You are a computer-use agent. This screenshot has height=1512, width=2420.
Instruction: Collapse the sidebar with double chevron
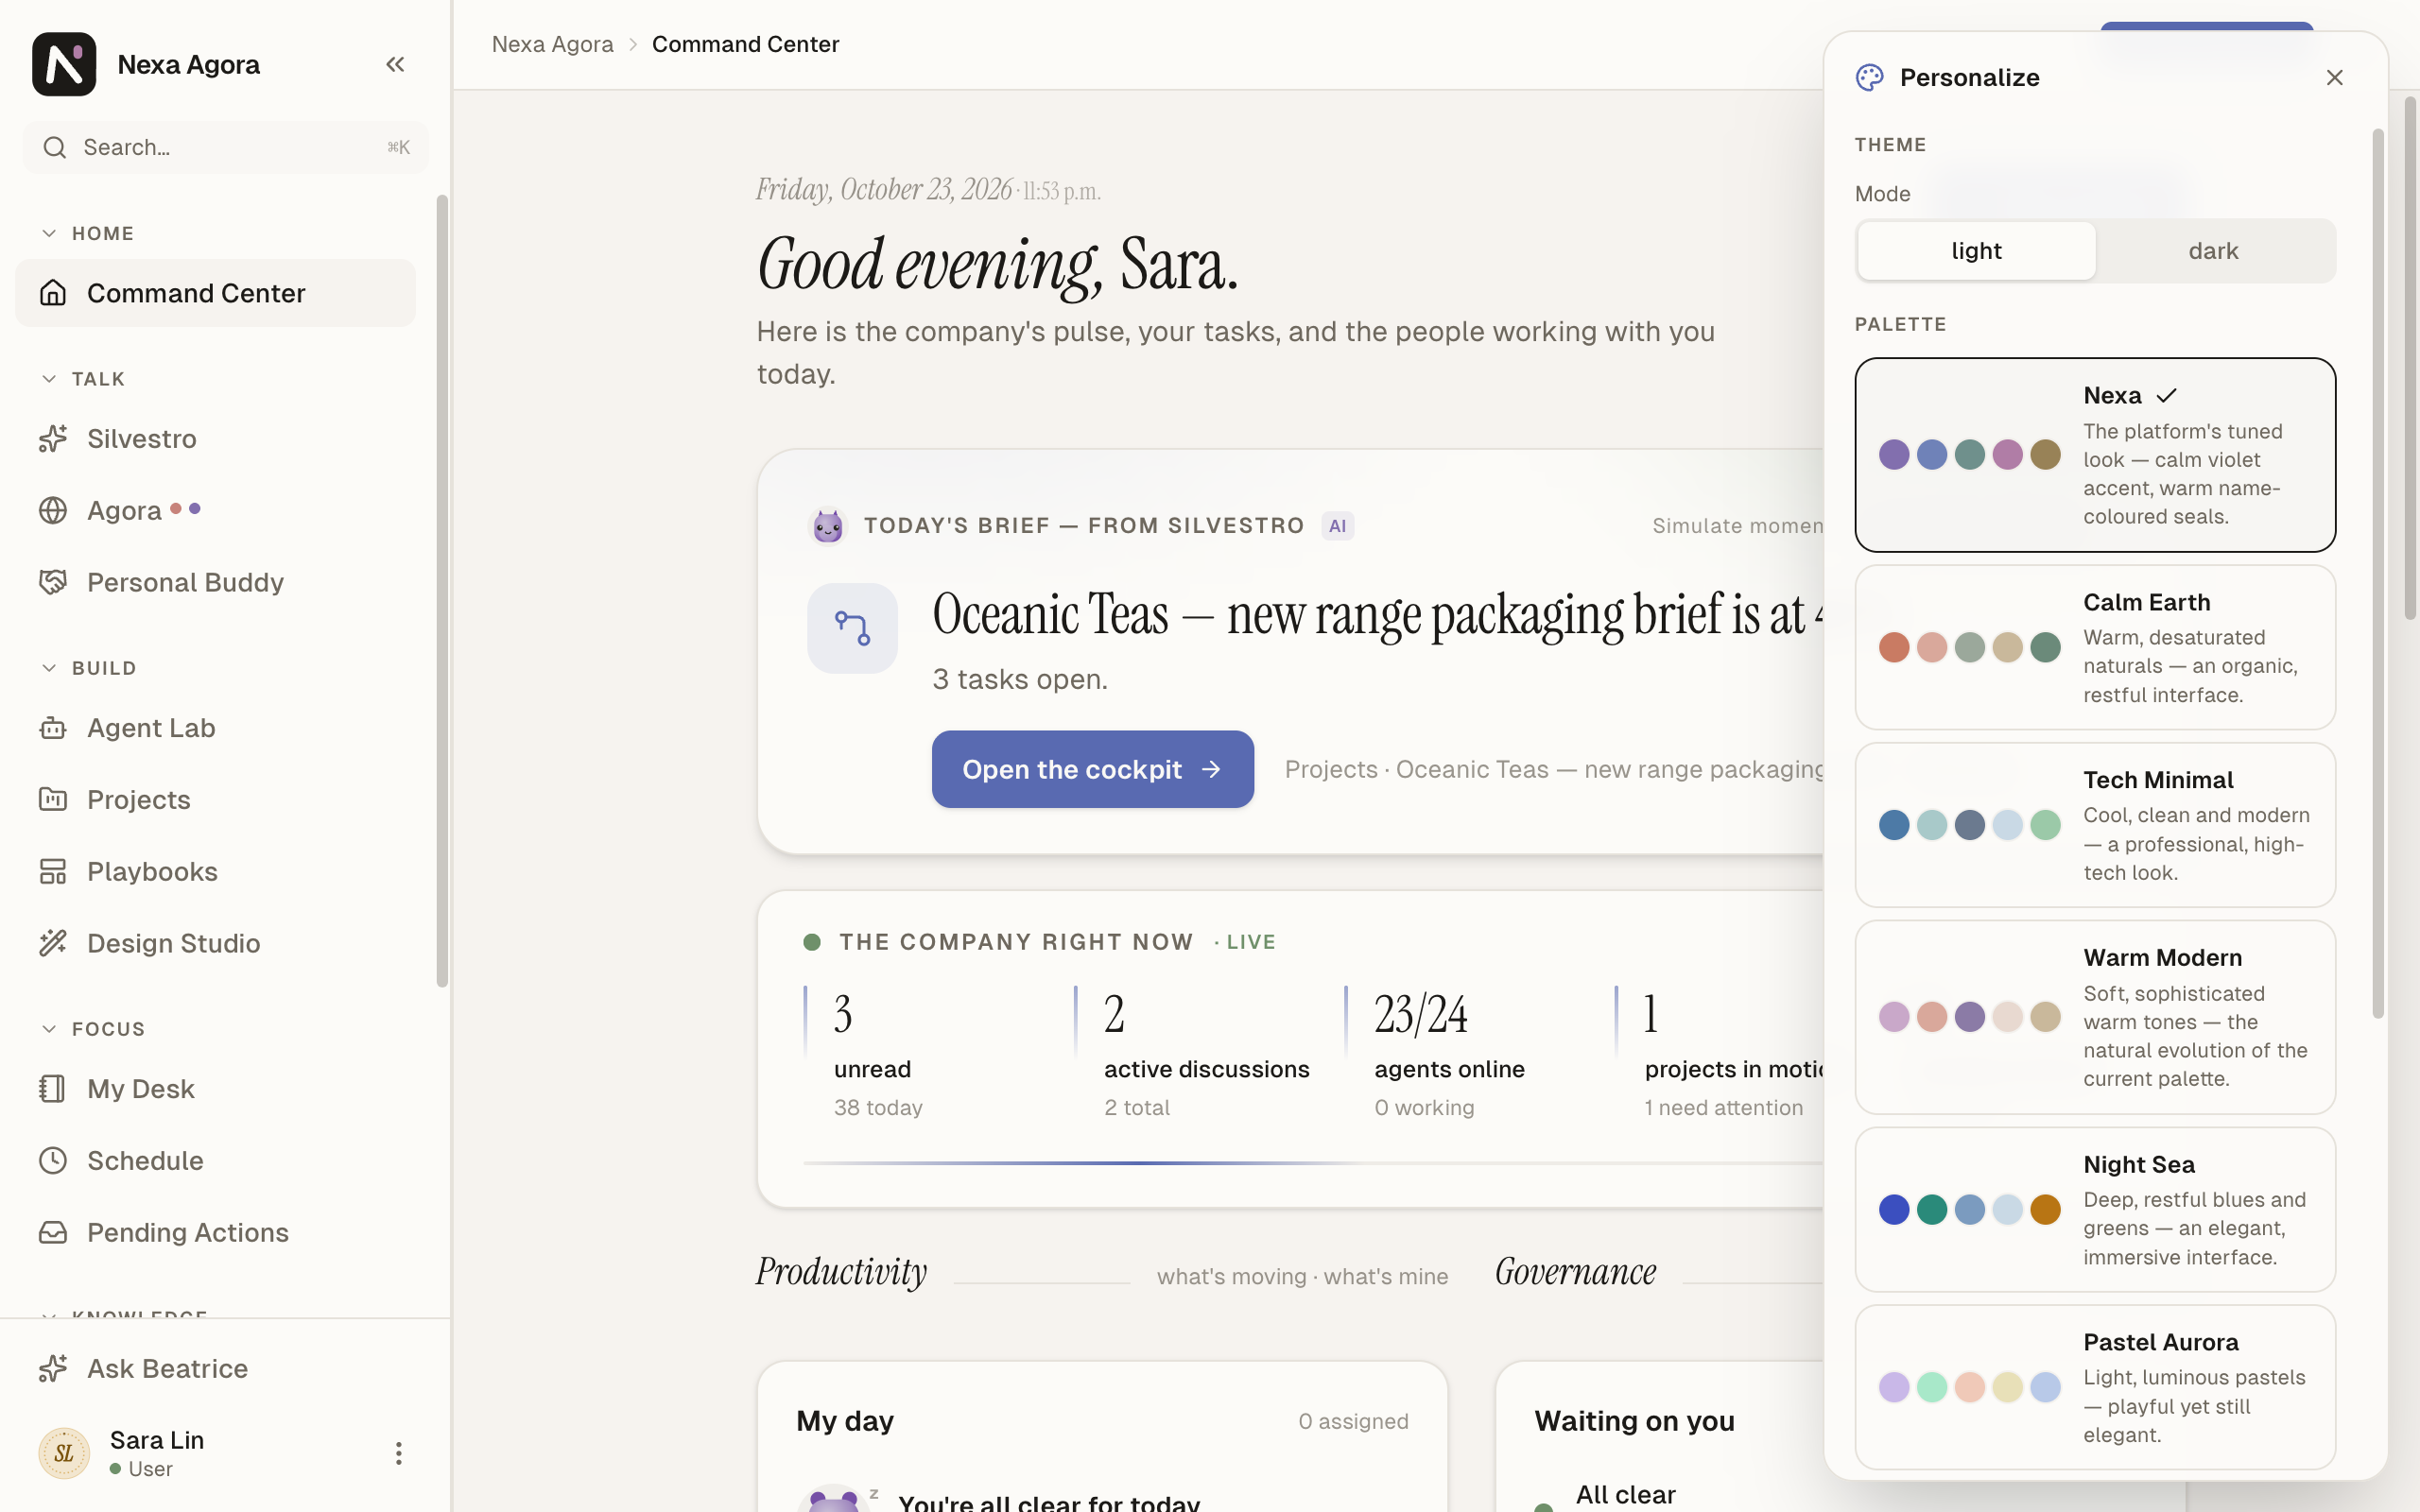pos(395,64)
